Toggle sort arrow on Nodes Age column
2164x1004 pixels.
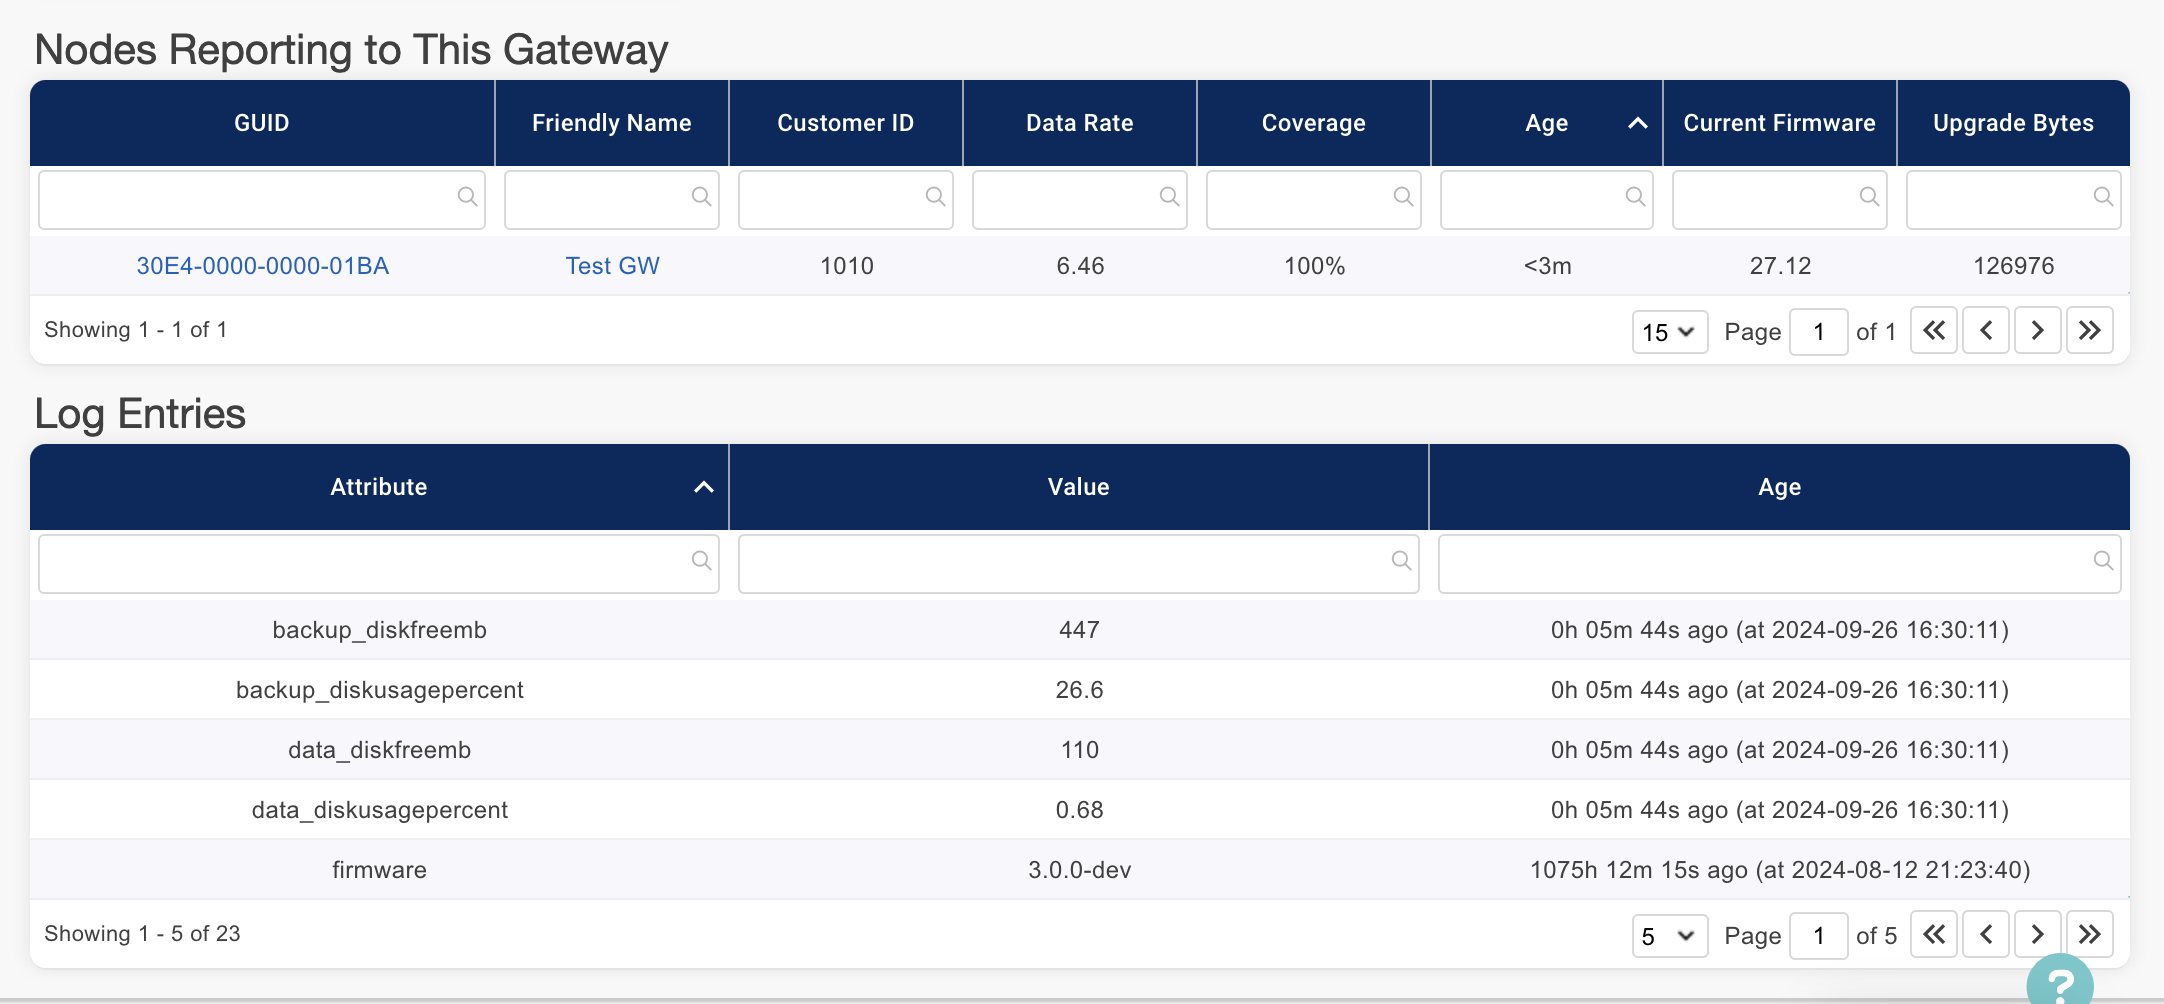point(1637,123)
